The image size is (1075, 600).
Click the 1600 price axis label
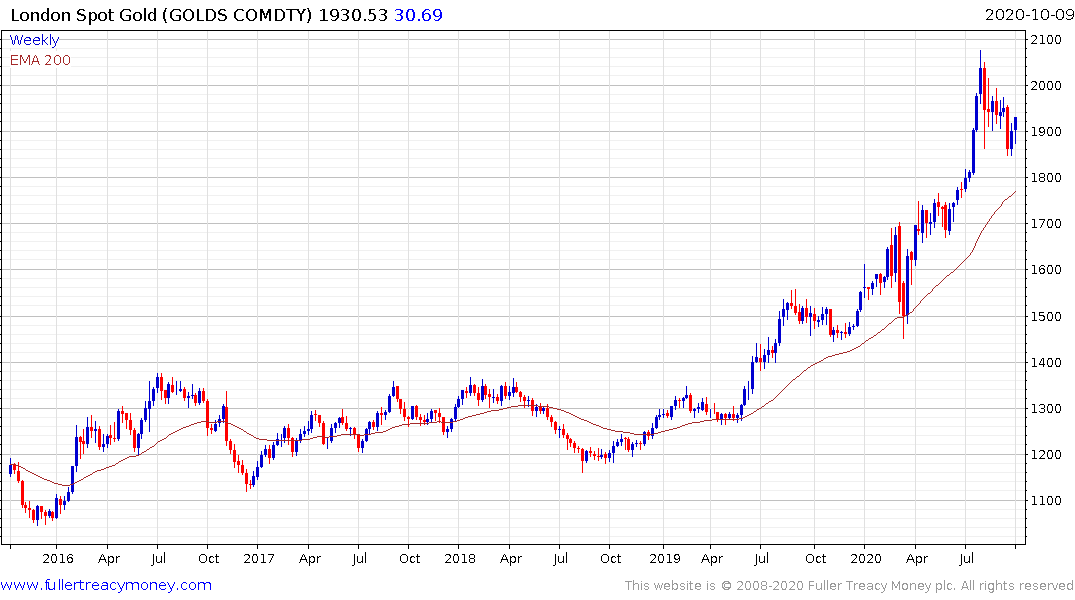[1046, 269]
